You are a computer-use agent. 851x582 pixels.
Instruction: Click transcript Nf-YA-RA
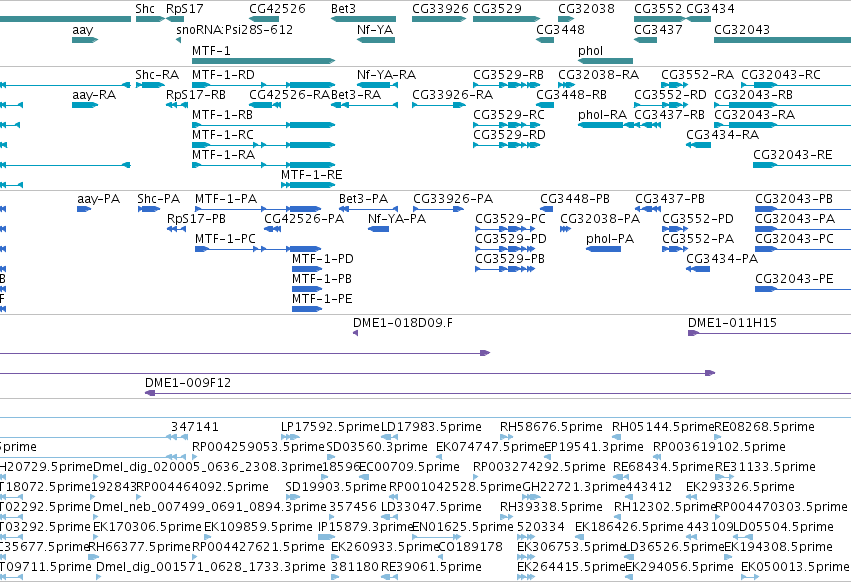377,85
